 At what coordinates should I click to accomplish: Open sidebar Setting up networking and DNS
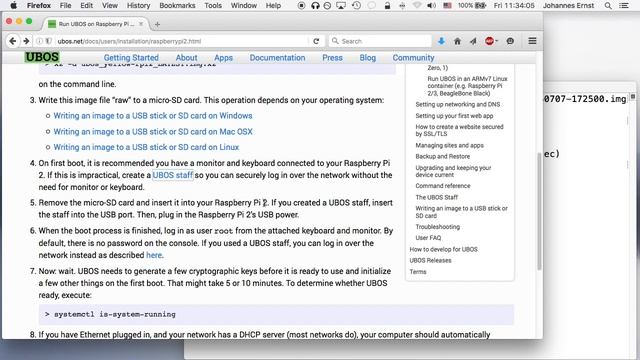tap(458, 104)
